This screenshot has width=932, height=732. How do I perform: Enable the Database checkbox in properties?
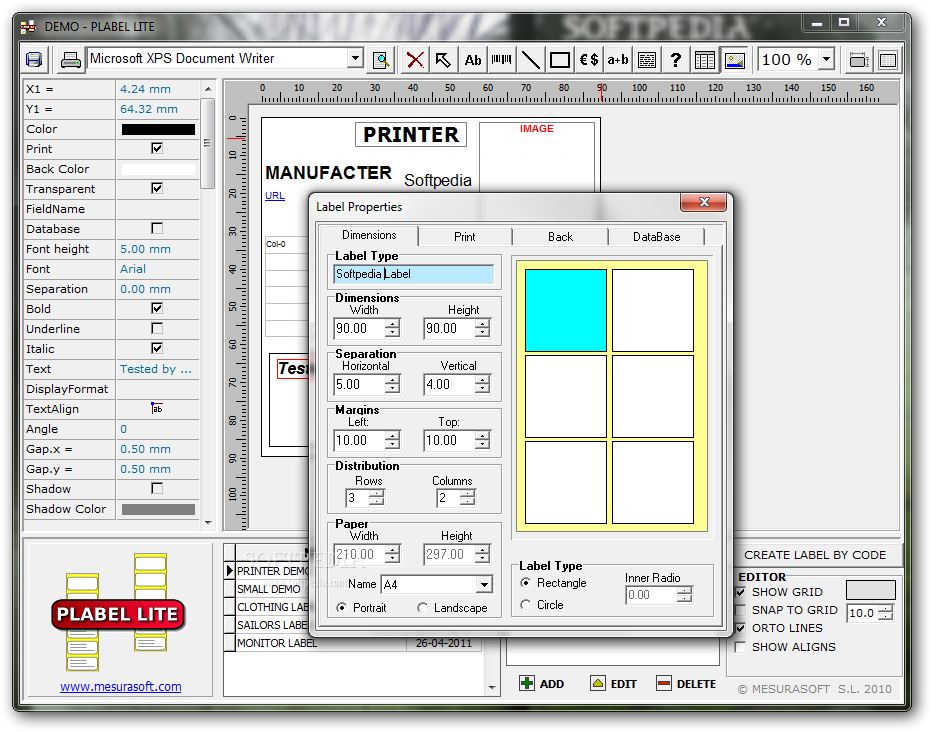click(157, 228)
